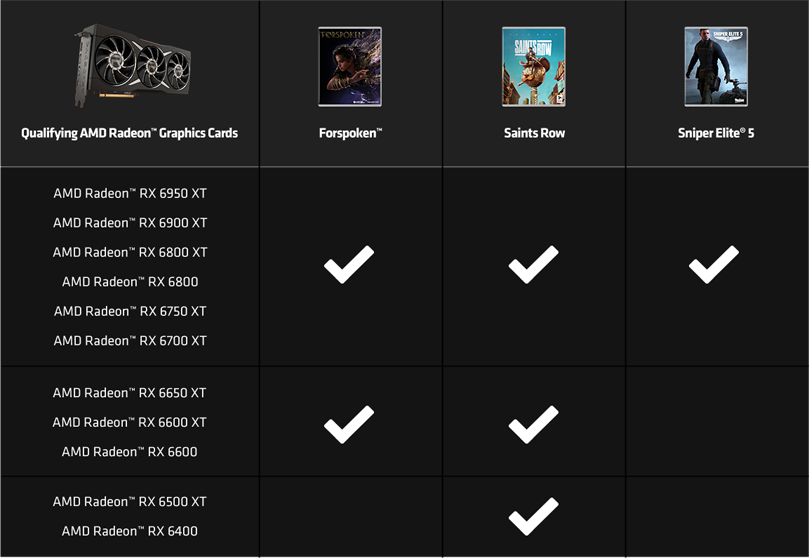Click the Saints Row game cover image
Image resolution: width=809 pixels, height=558 pixels.
[533, 67]
